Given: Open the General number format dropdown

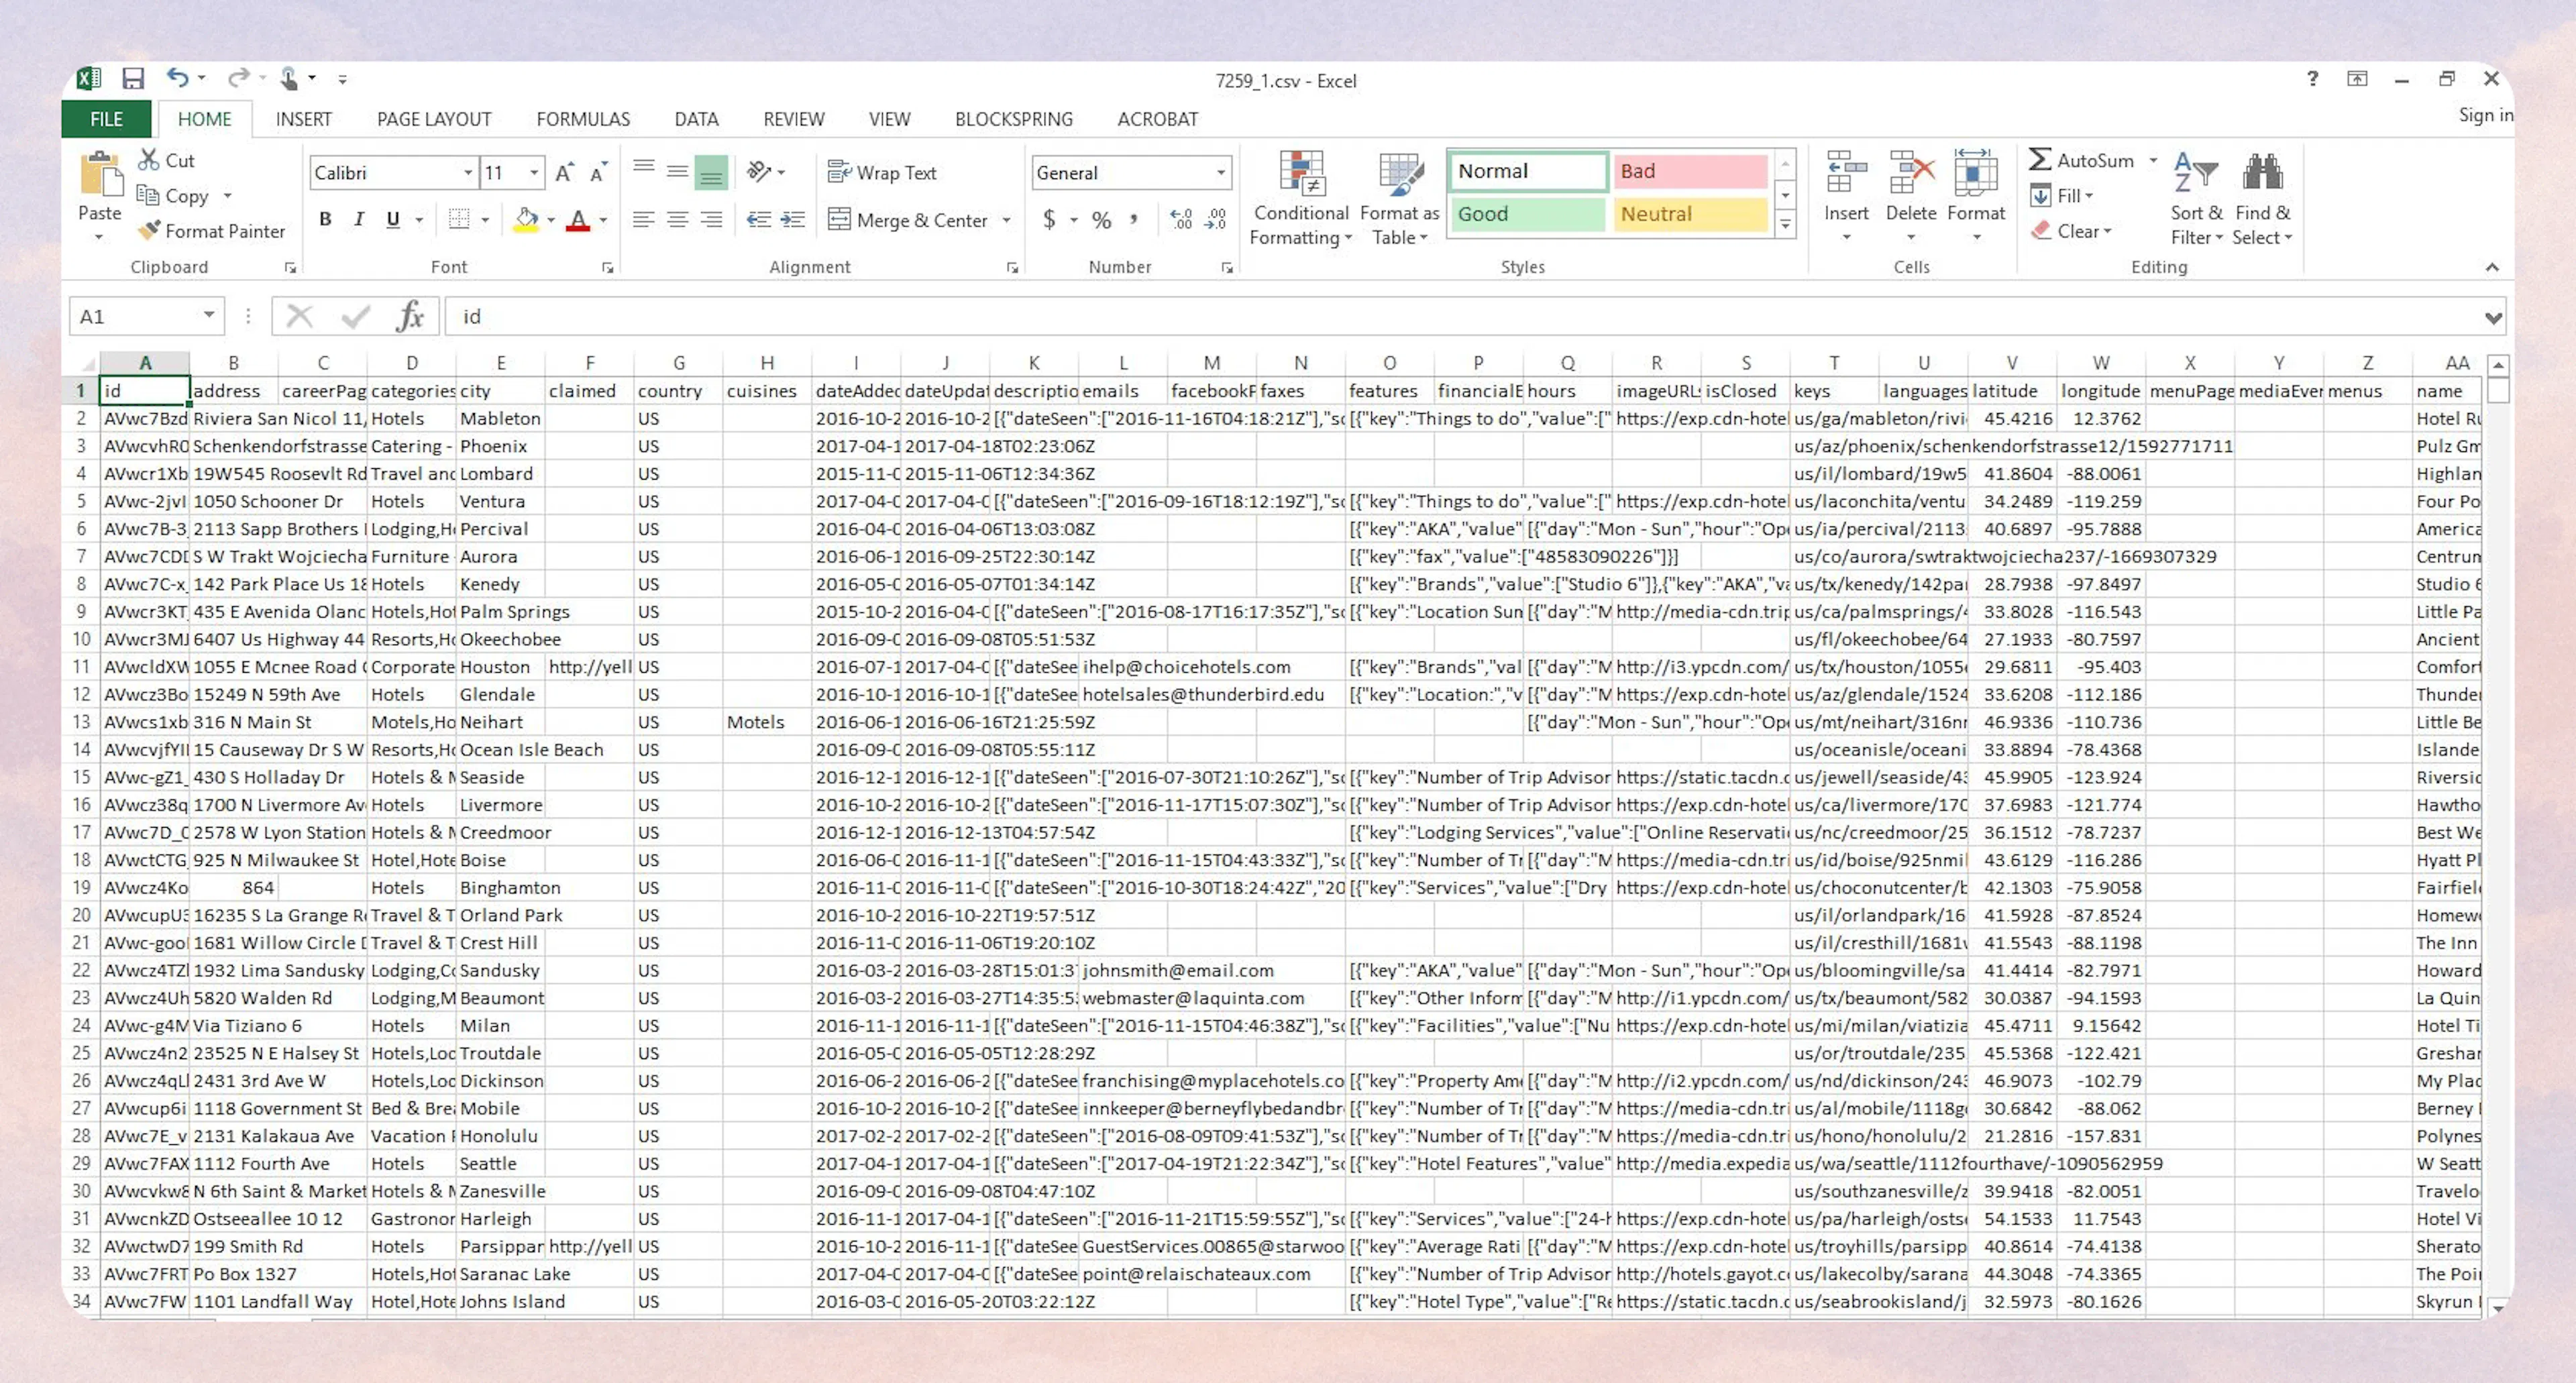Looking at the screenshot, I should 1220,172.
